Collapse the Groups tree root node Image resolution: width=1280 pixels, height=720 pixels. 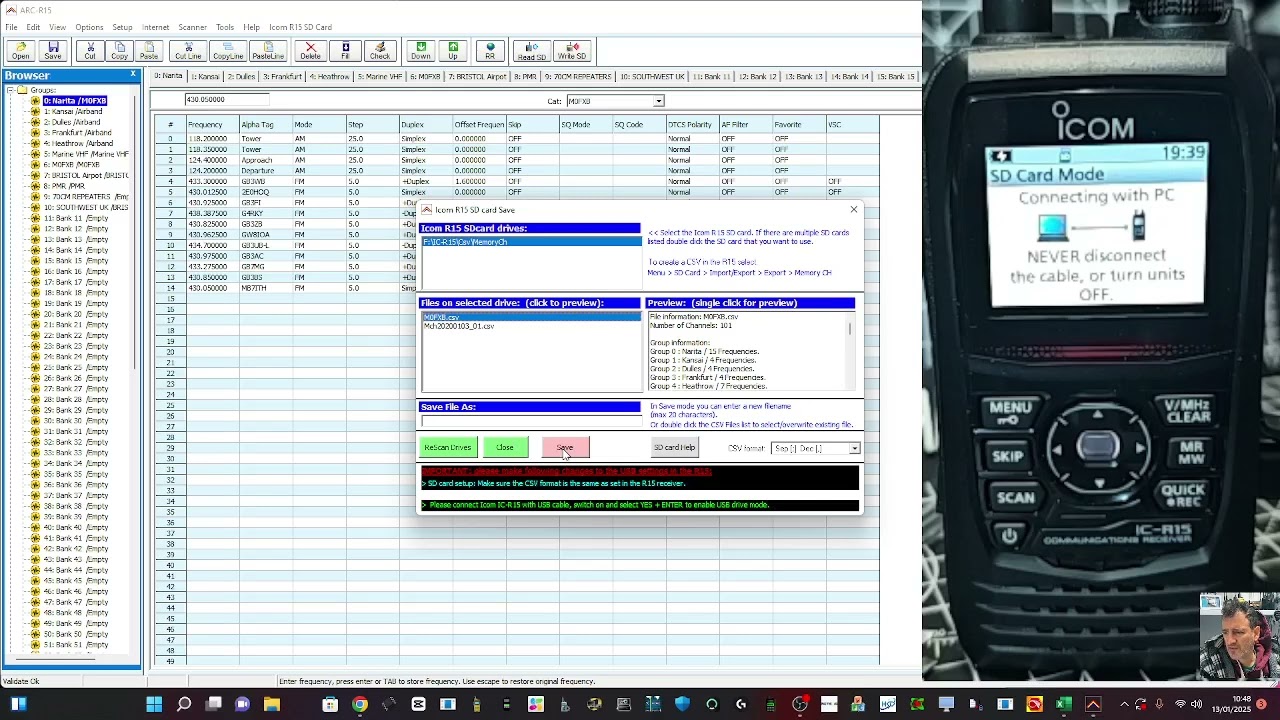[x=11, y=90]
